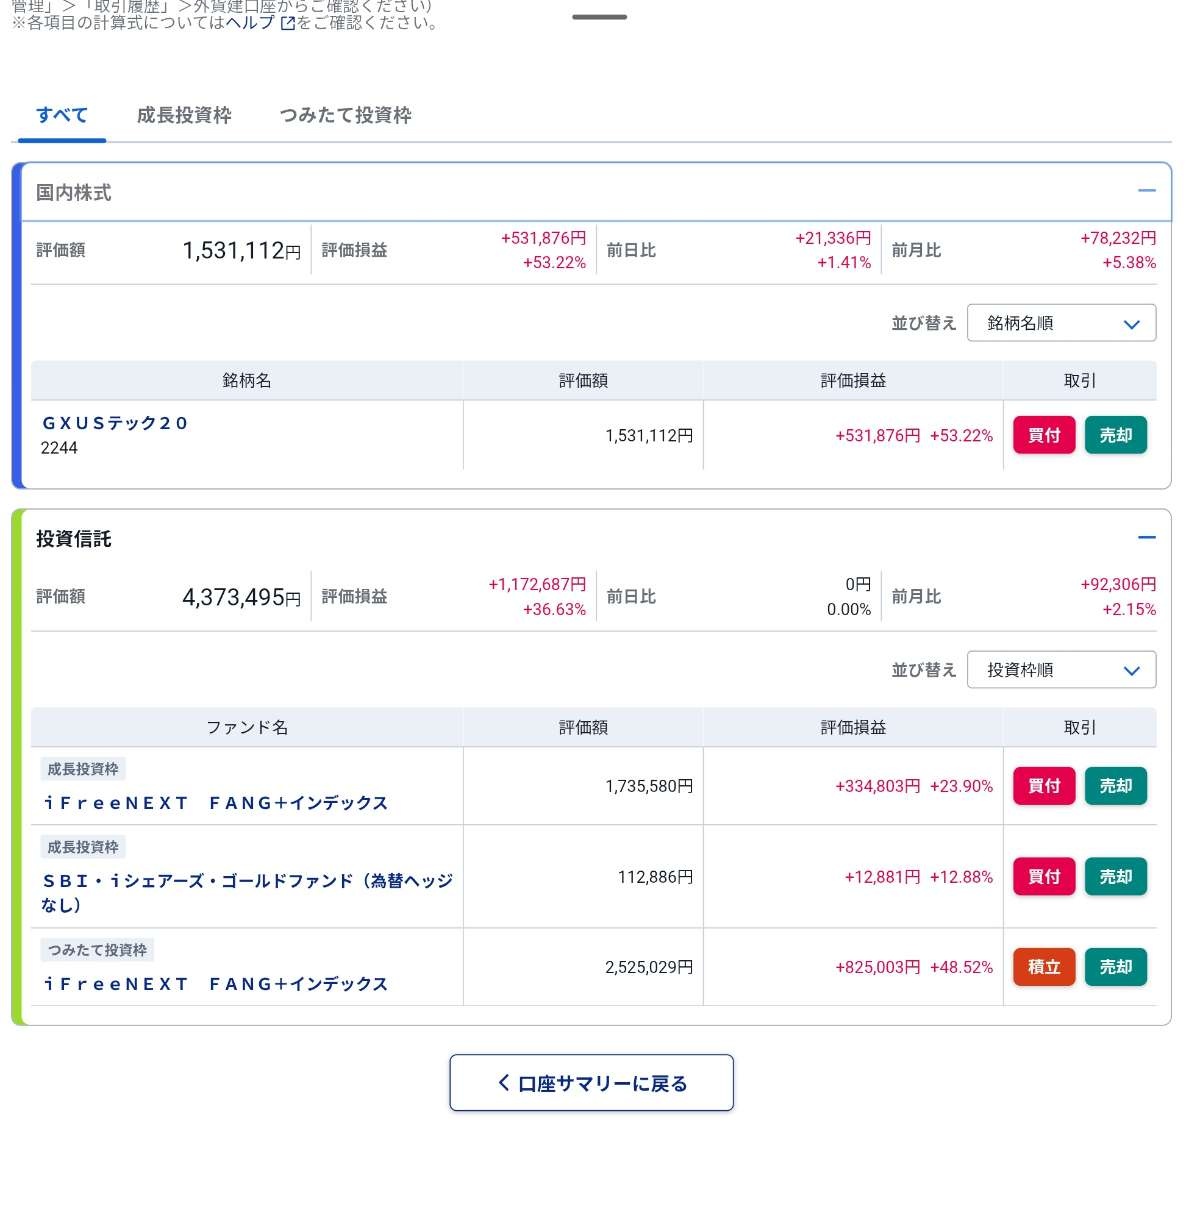Open the 投資枠順 sort dropdown
Image resolution: width=1200 pixels, height=1212 pixels.
click(x=1061, y=670)
